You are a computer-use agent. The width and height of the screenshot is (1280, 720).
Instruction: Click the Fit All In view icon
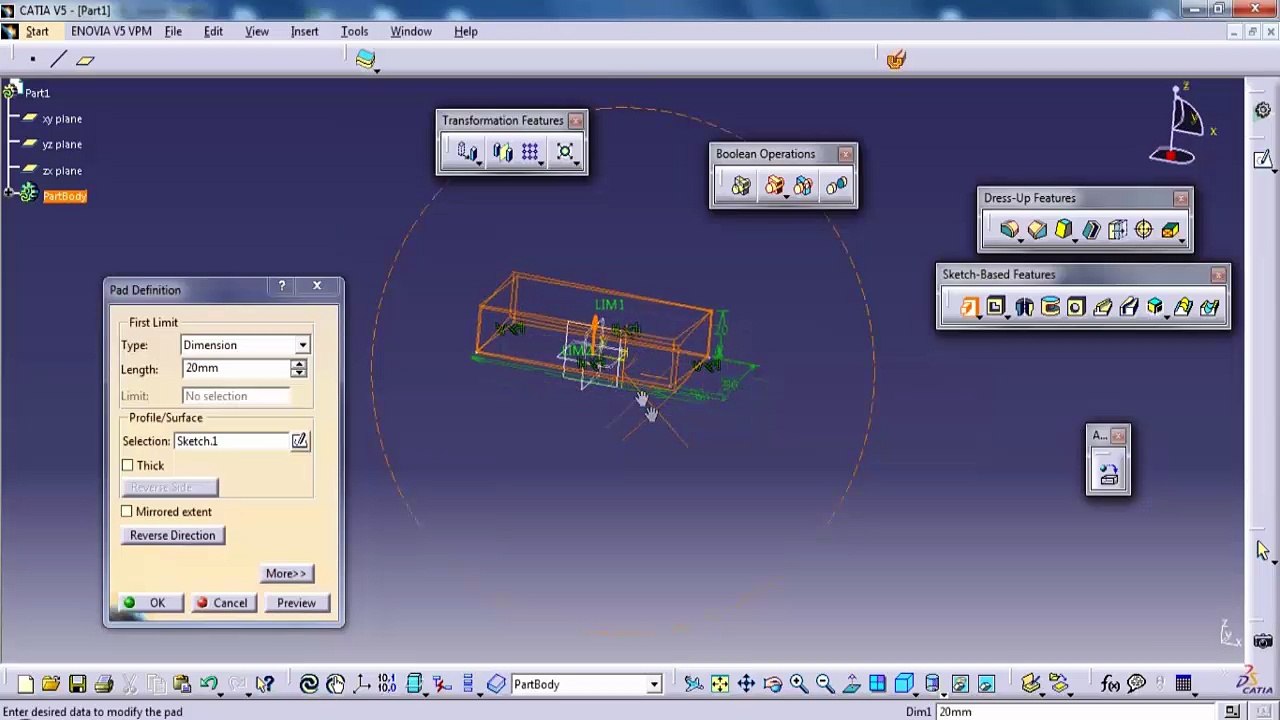720,684
